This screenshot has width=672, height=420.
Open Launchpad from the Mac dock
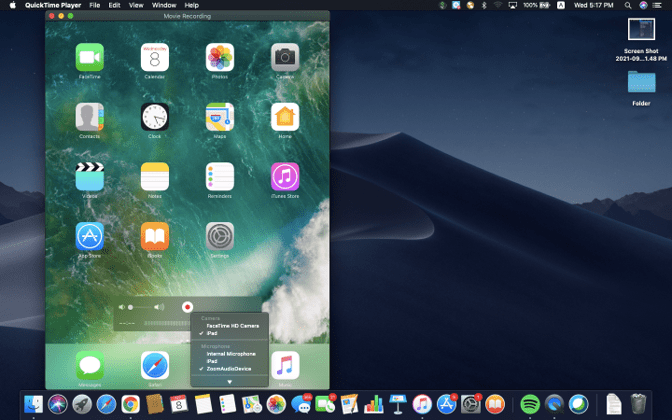pyautogui.click(x=82, y=404)
